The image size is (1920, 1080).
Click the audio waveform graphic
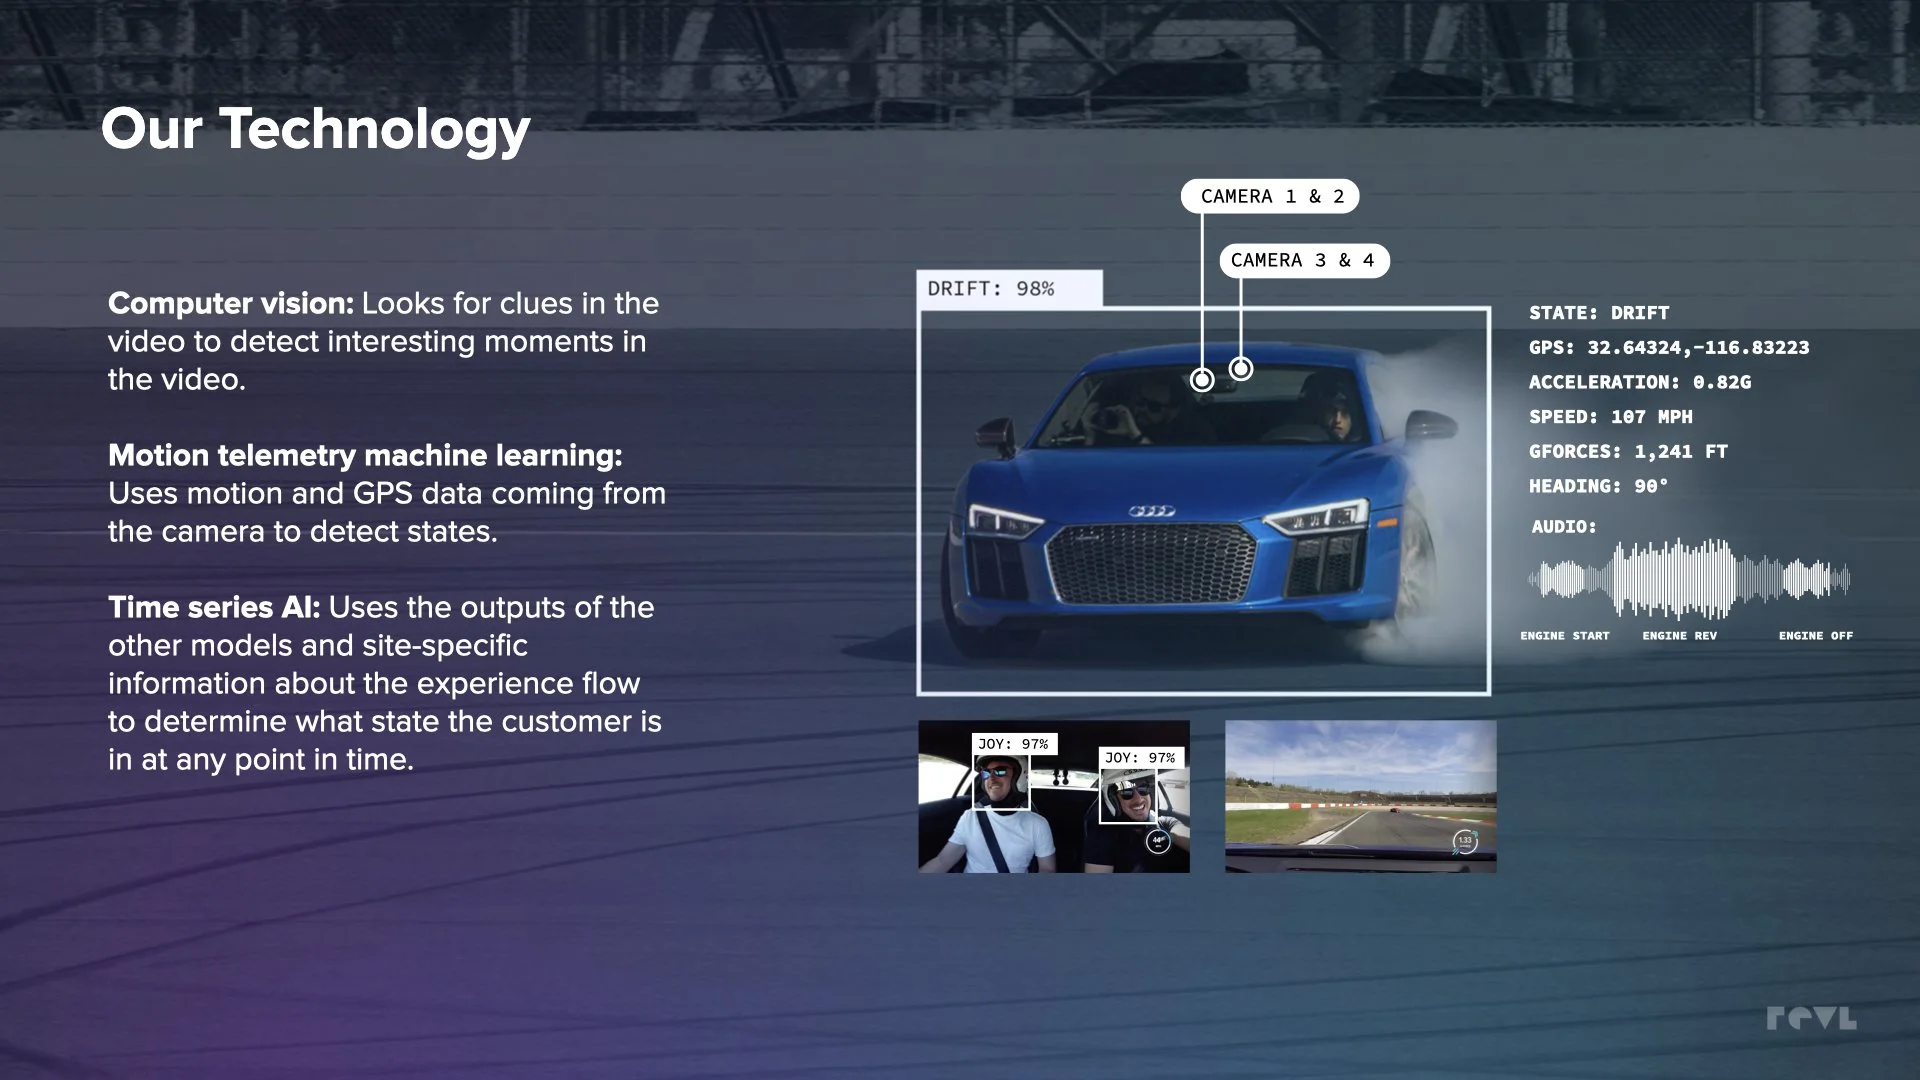(1688, 579)
